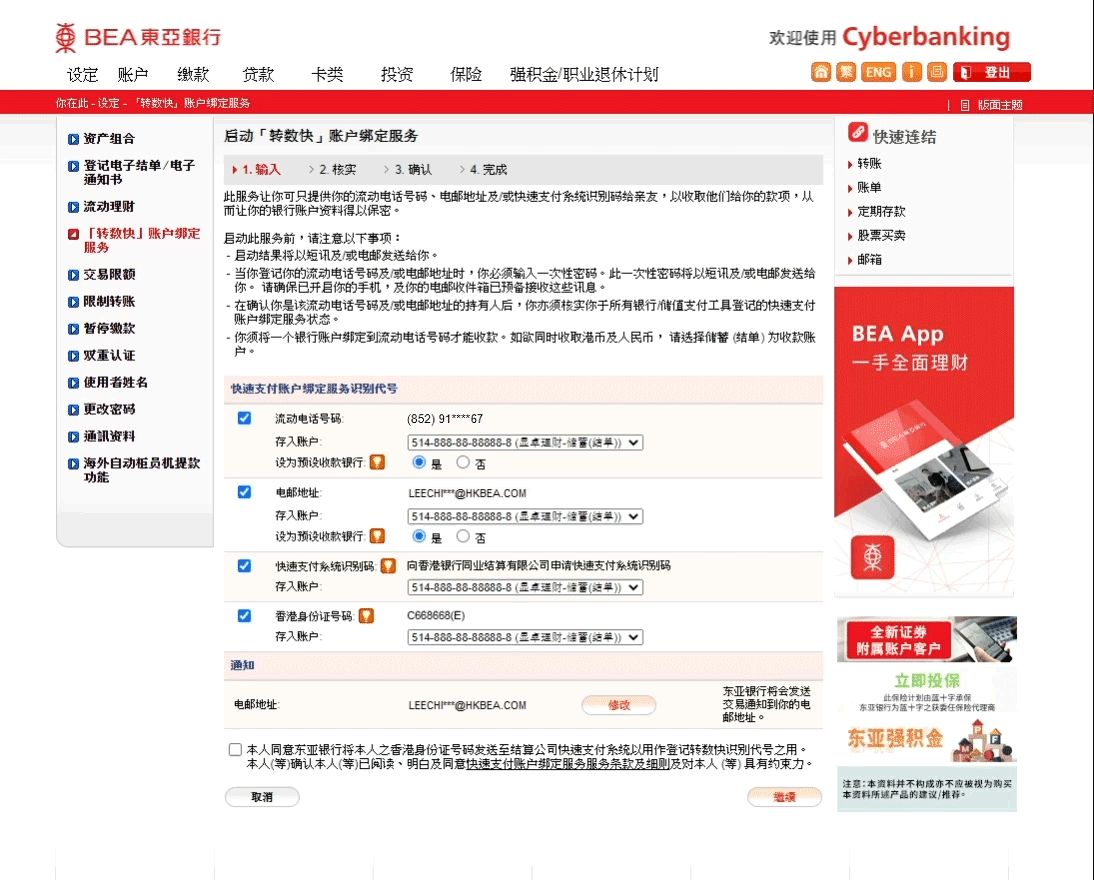Open 账单 quick link
Viewport: 1094px width, 880px height.
coord(869,188)
